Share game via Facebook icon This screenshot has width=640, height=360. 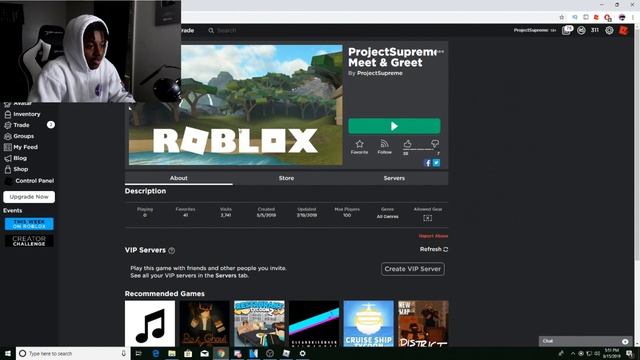(x=427, y=163)
